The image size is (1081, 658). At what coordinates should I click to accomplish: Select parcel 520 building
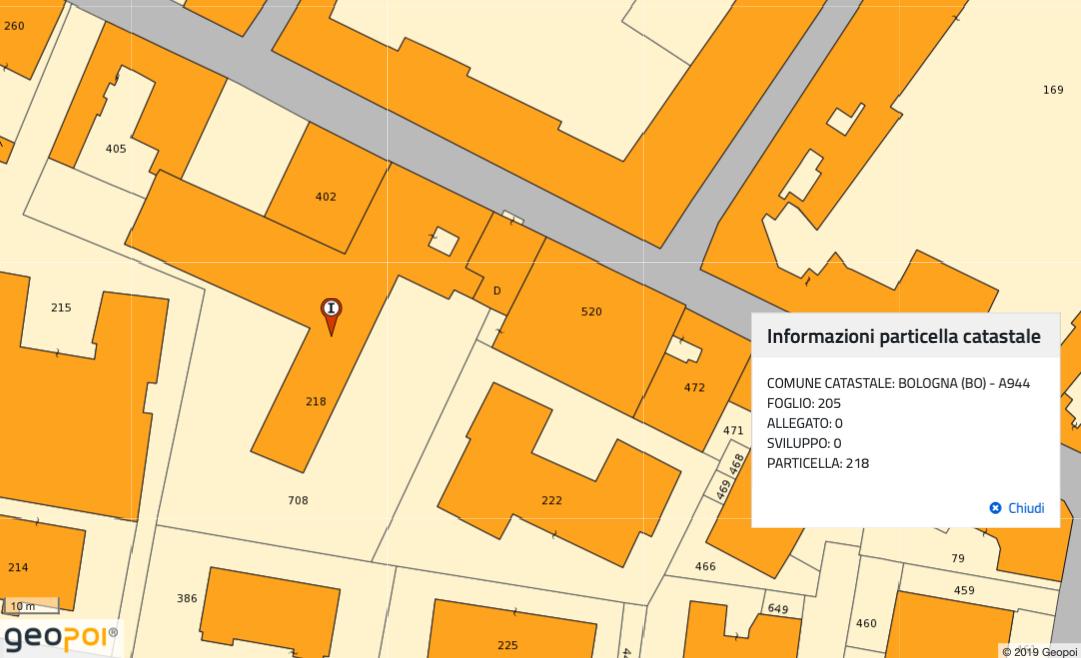(x=591, y=312)
